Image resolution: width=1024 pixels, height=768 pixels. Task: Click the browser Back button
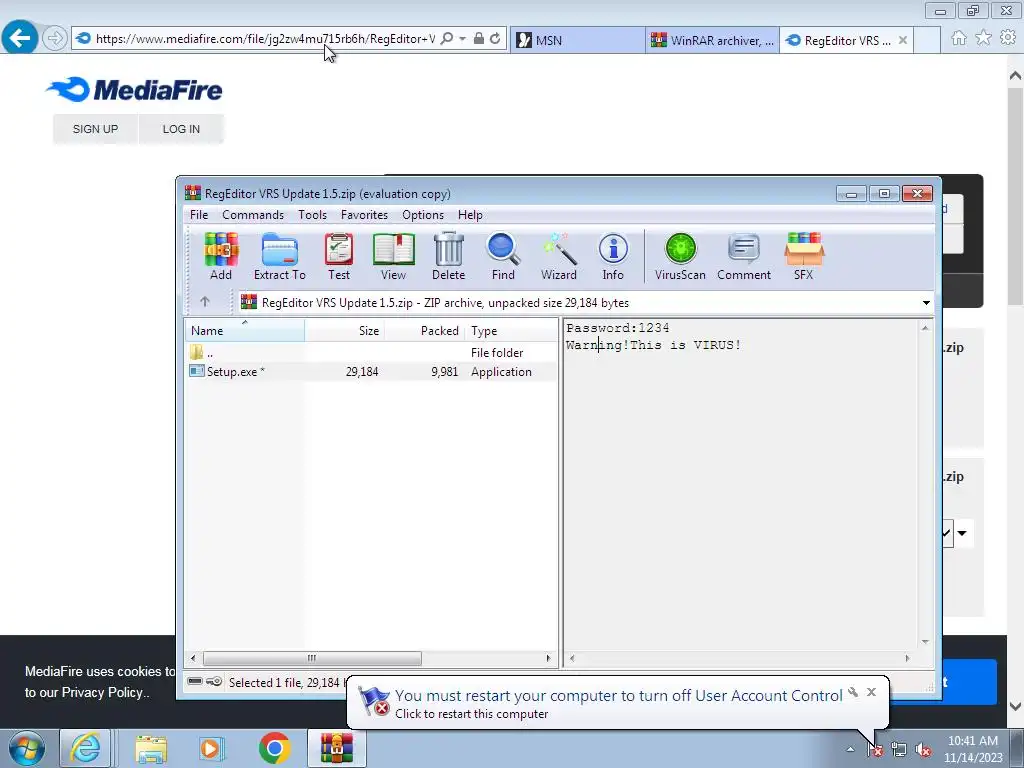(x=20, y=38)
